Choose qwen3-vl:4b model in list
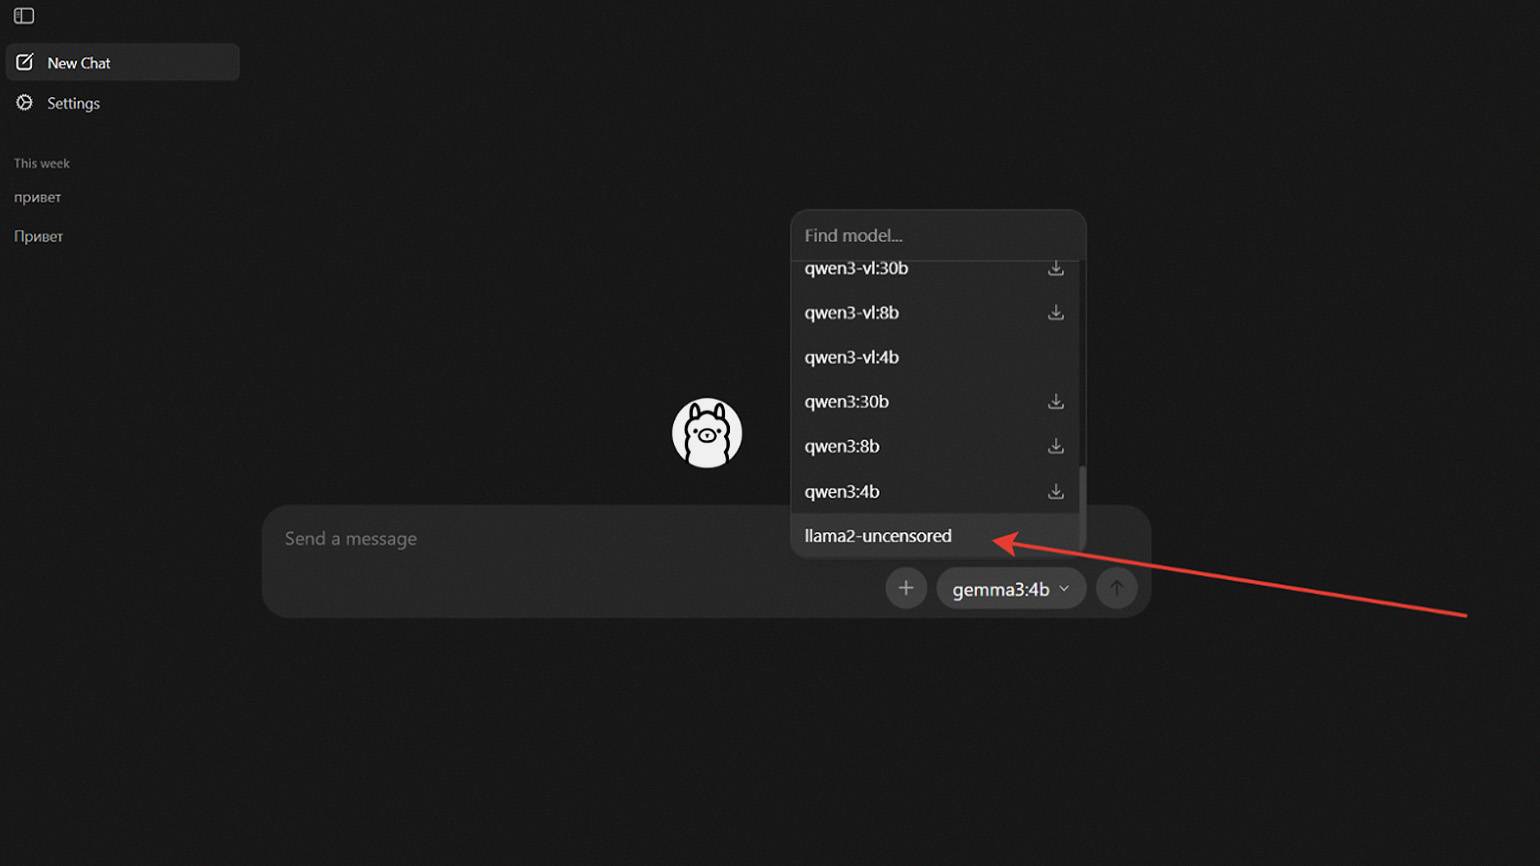The height and width of the screenshot is (866, 1540). 852,357
